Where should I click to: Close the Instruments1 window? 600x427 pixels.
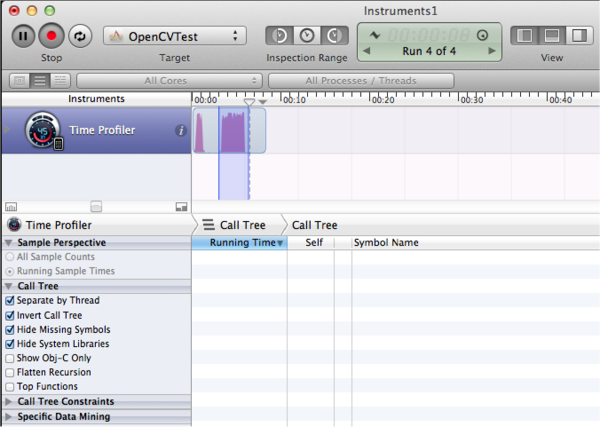14,10
